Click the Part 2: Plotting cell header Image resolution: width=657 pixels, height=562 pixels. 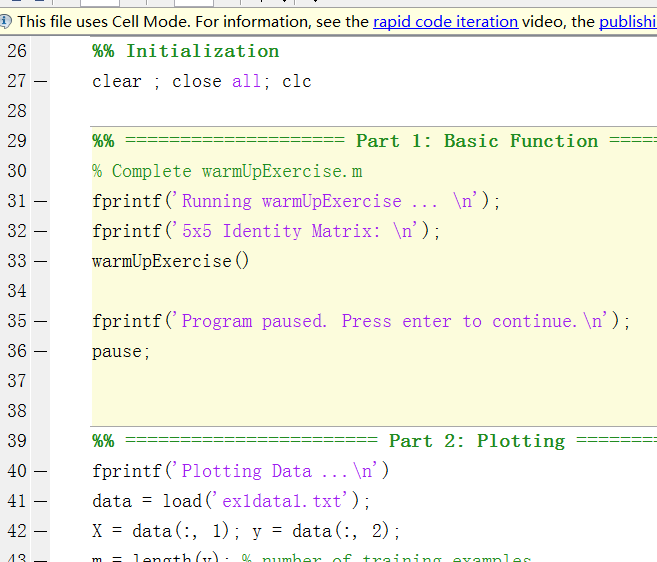[476, 441]
